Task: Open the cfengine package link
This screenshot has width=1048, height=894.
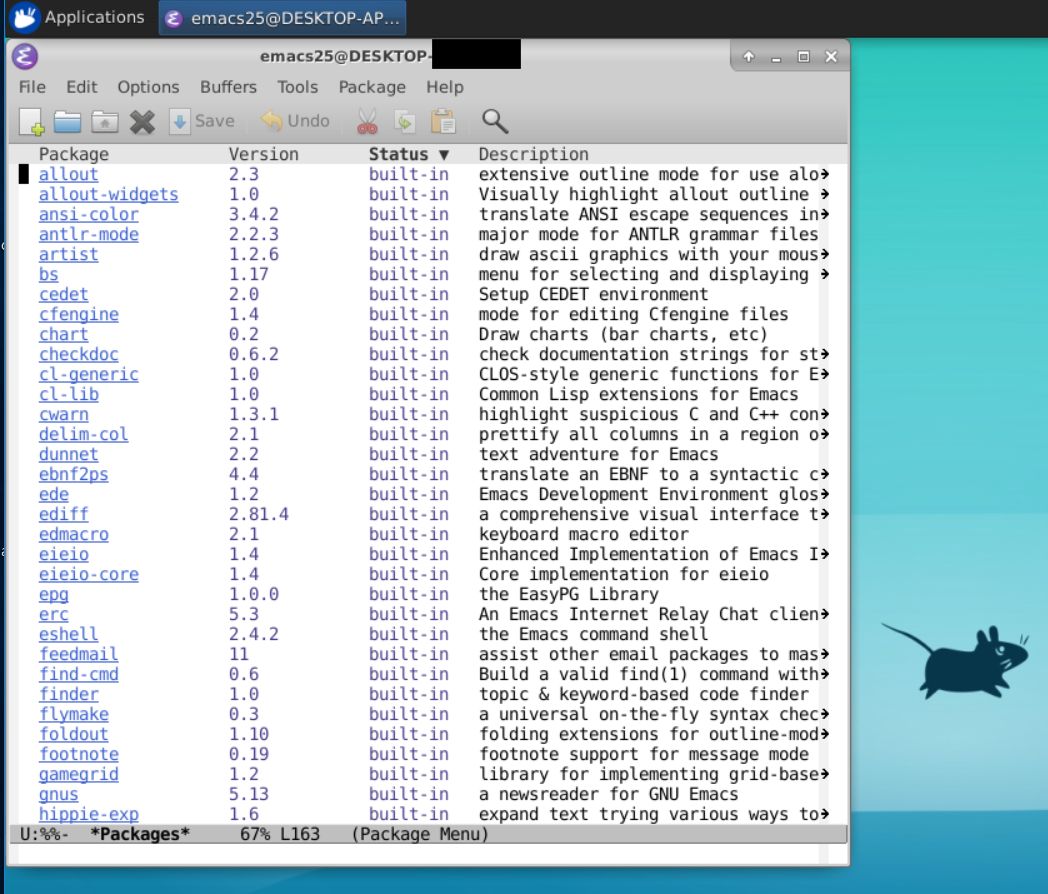Action: click(78, 315)
